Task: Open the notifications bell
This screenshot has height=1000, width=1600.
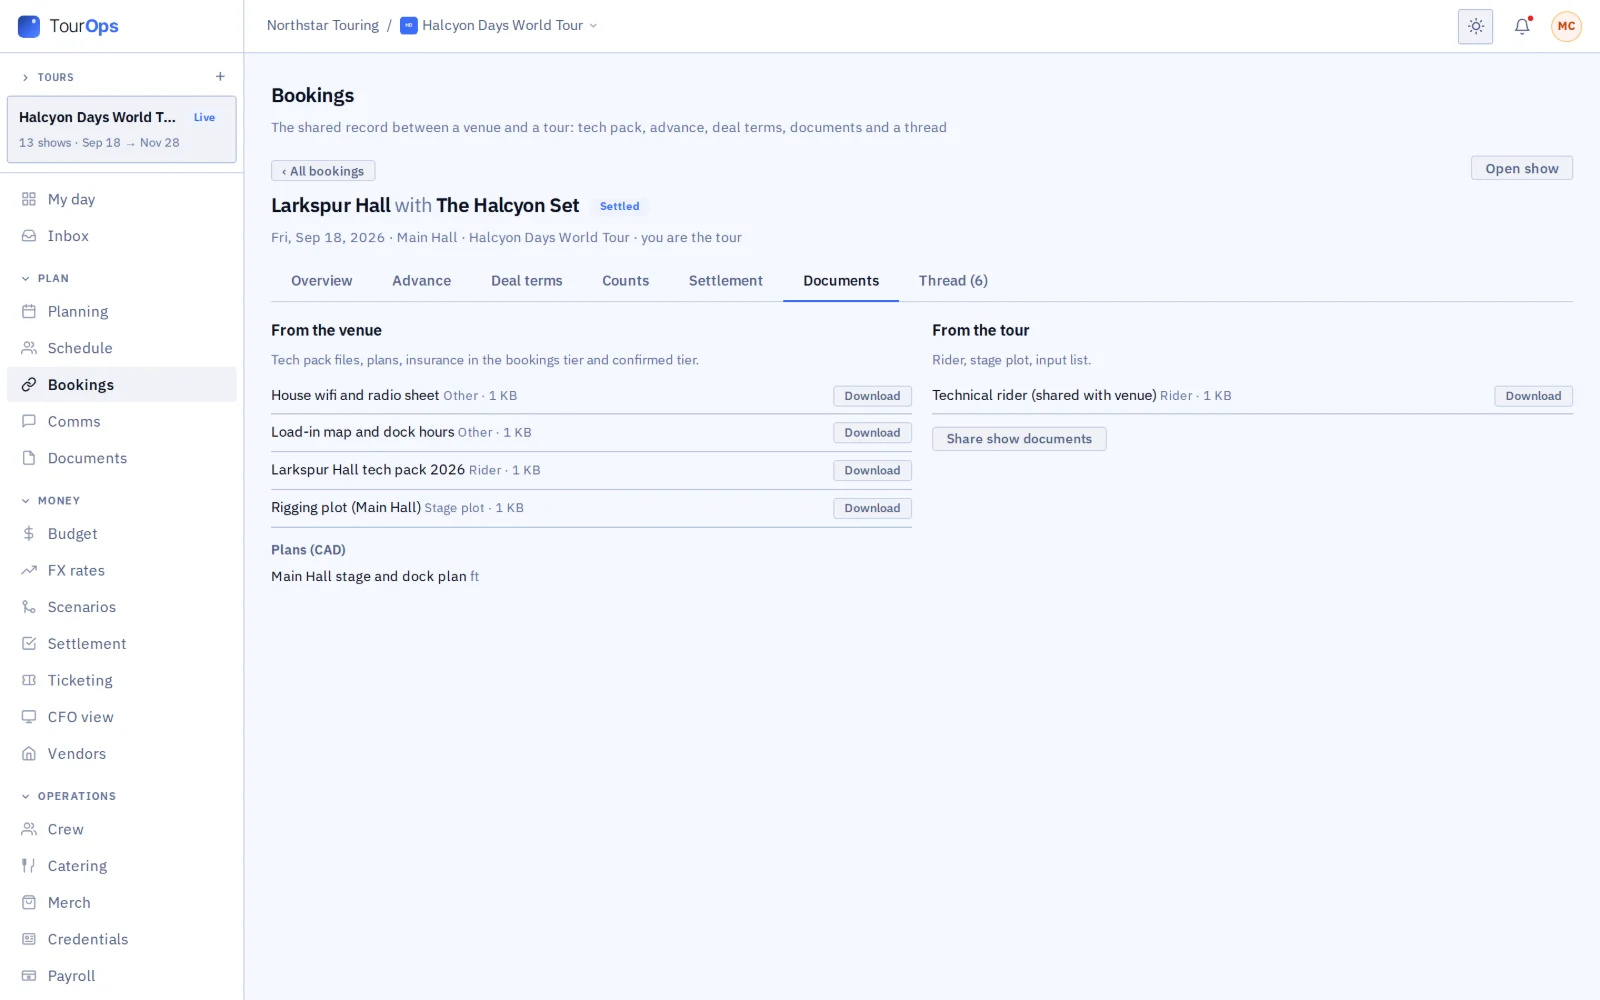Action: [x=1522, y=26]
